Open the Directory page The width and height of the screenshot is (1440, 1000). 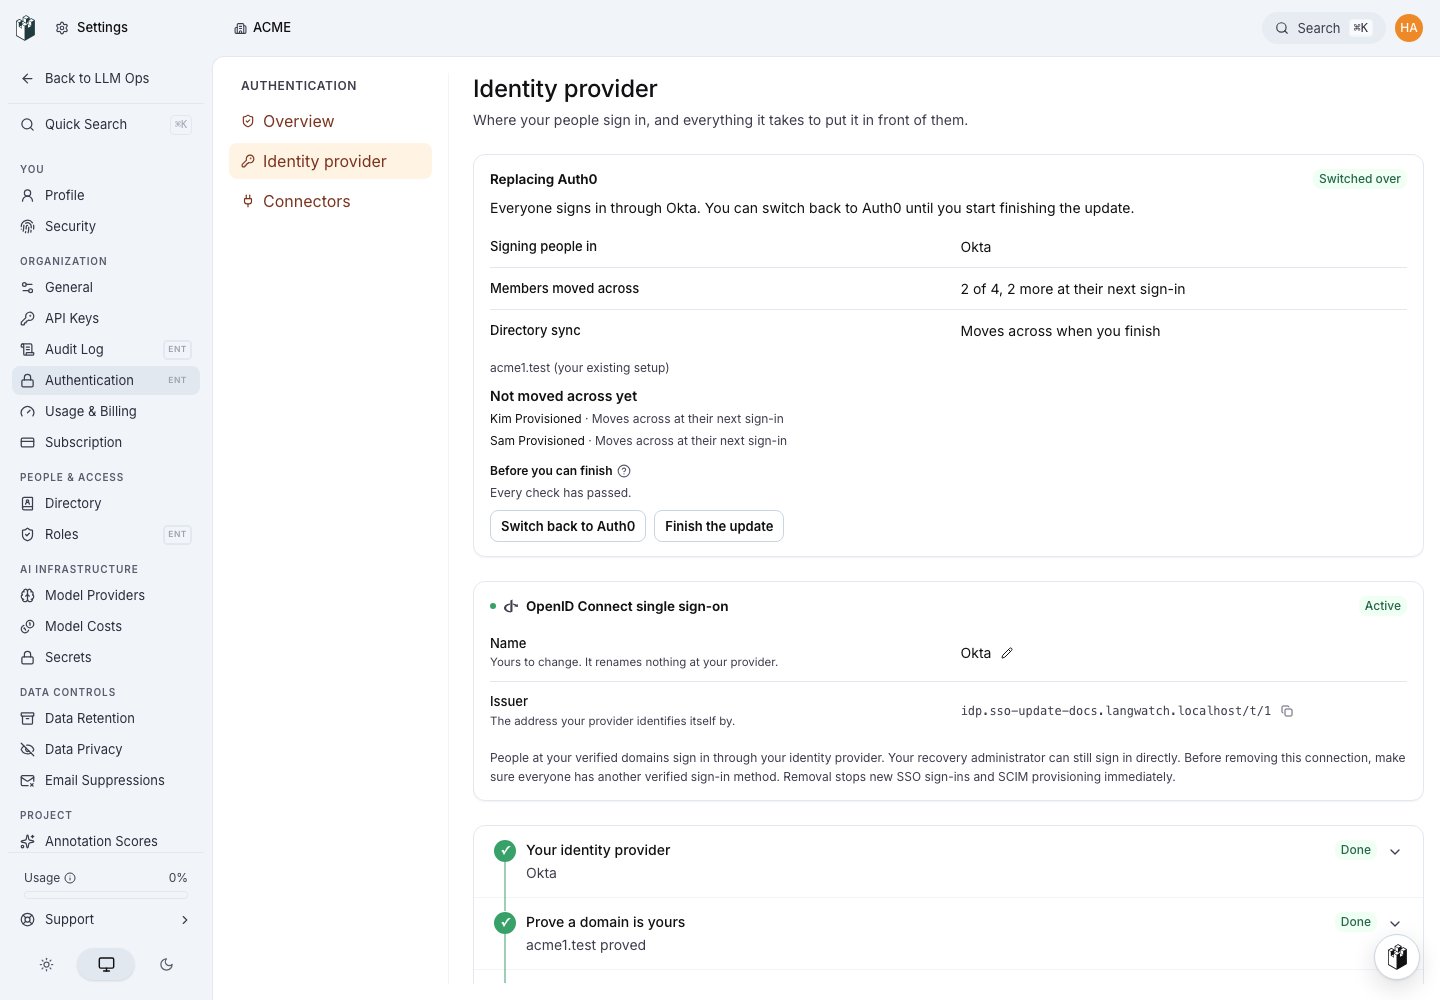106,503
